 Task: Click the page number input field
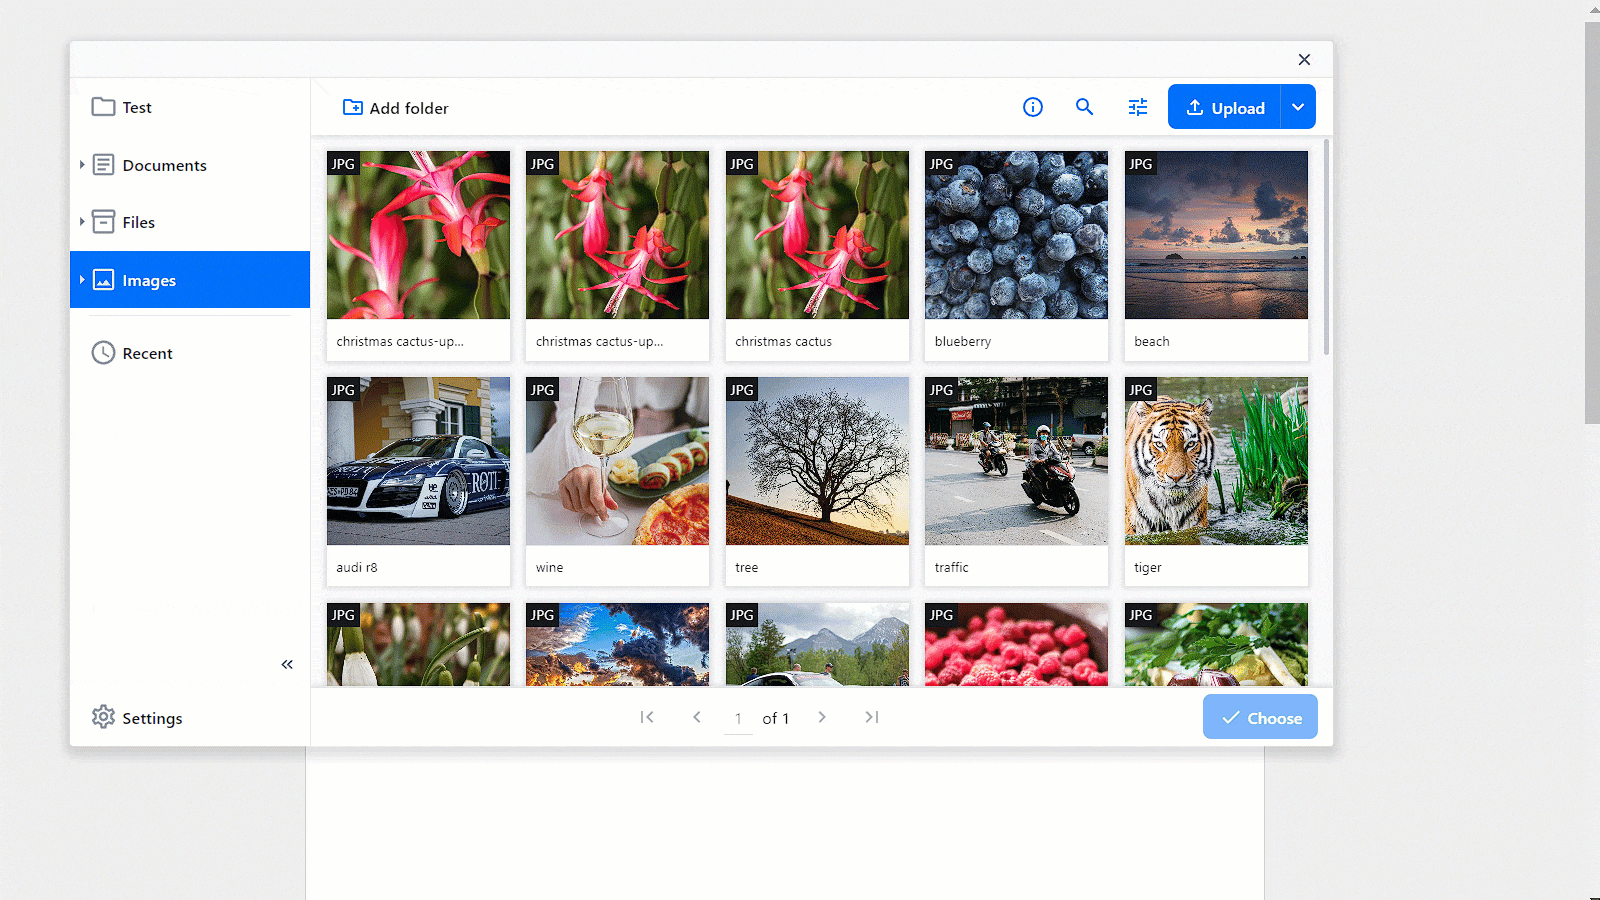(x=738, y=718)
